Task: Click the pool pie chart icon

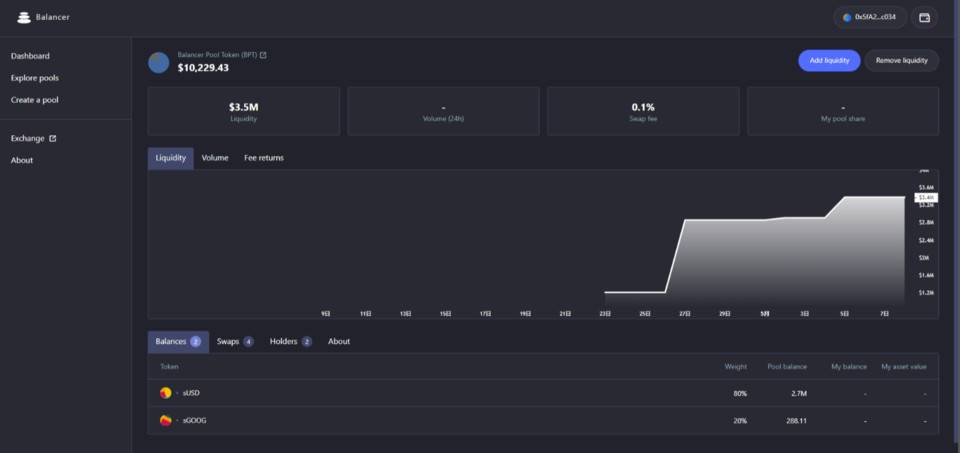Action: click(159, 62)
